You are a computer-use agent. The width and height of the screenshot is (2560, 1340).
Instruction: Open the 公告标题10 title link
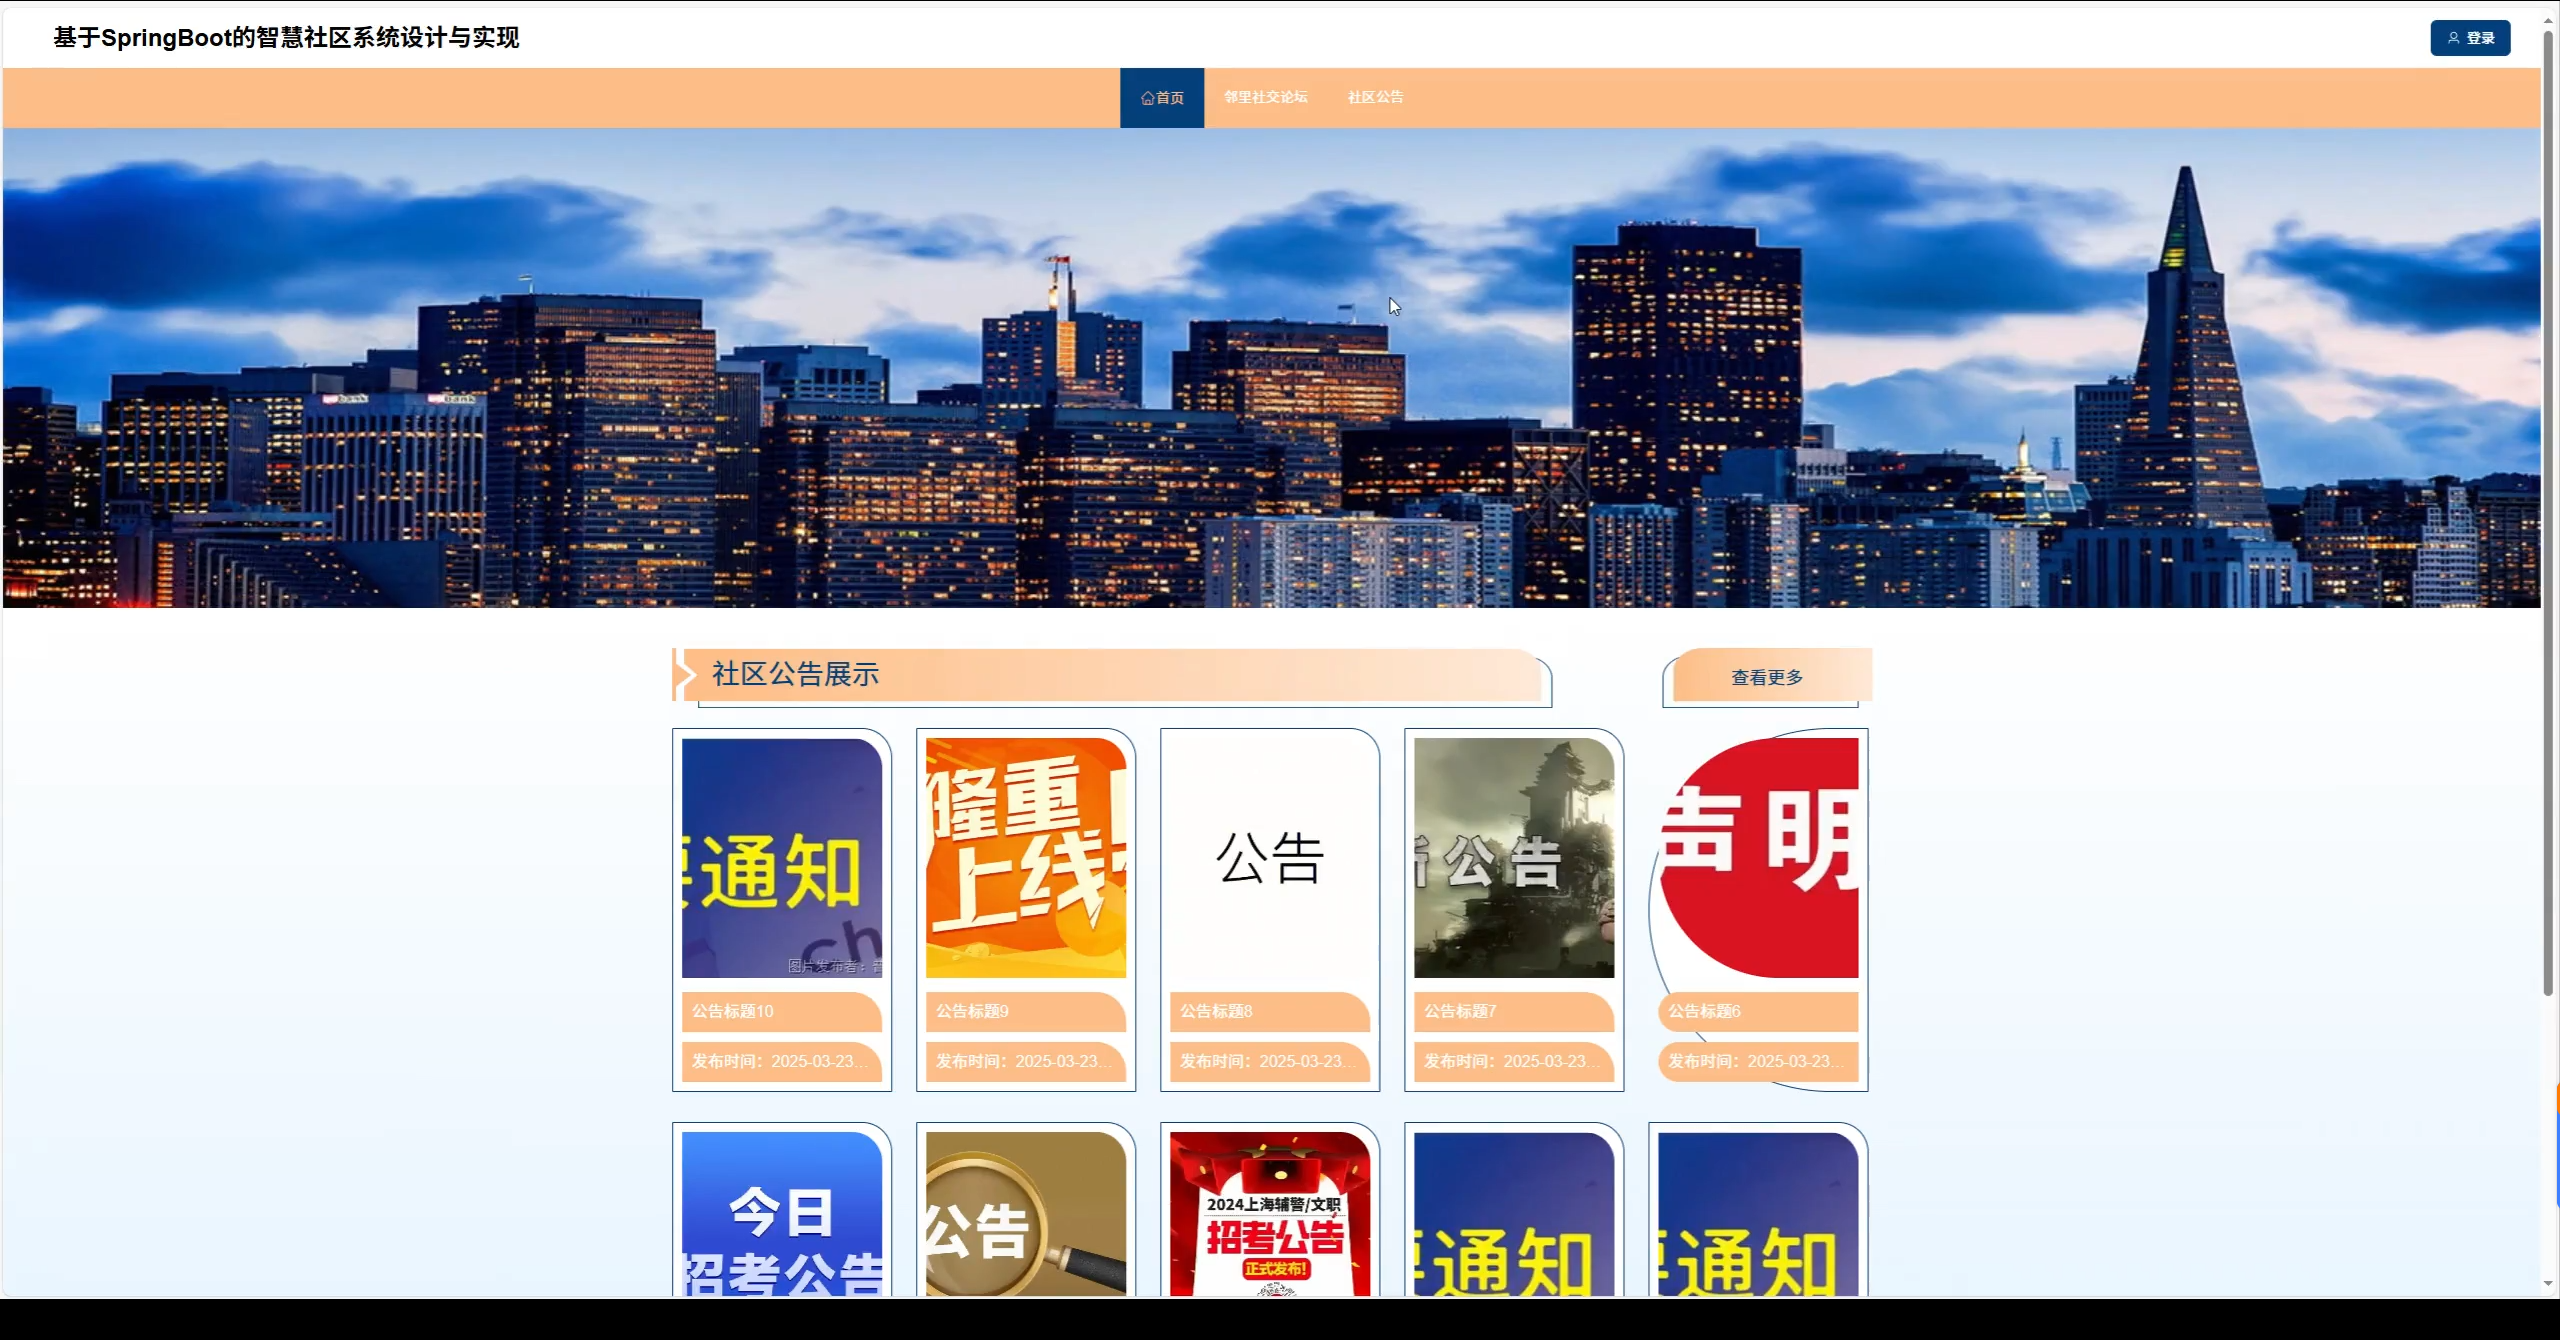(733, 1011)
